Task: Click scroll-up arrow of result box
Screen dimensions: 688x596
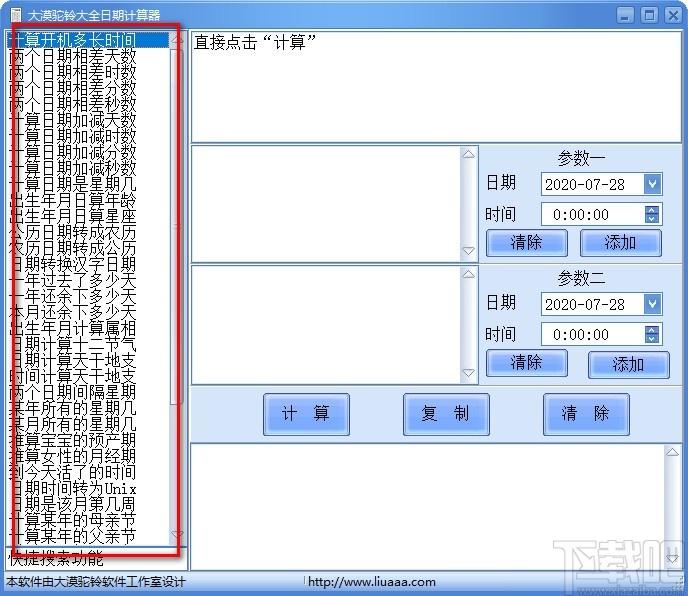Action: (672, 452)
